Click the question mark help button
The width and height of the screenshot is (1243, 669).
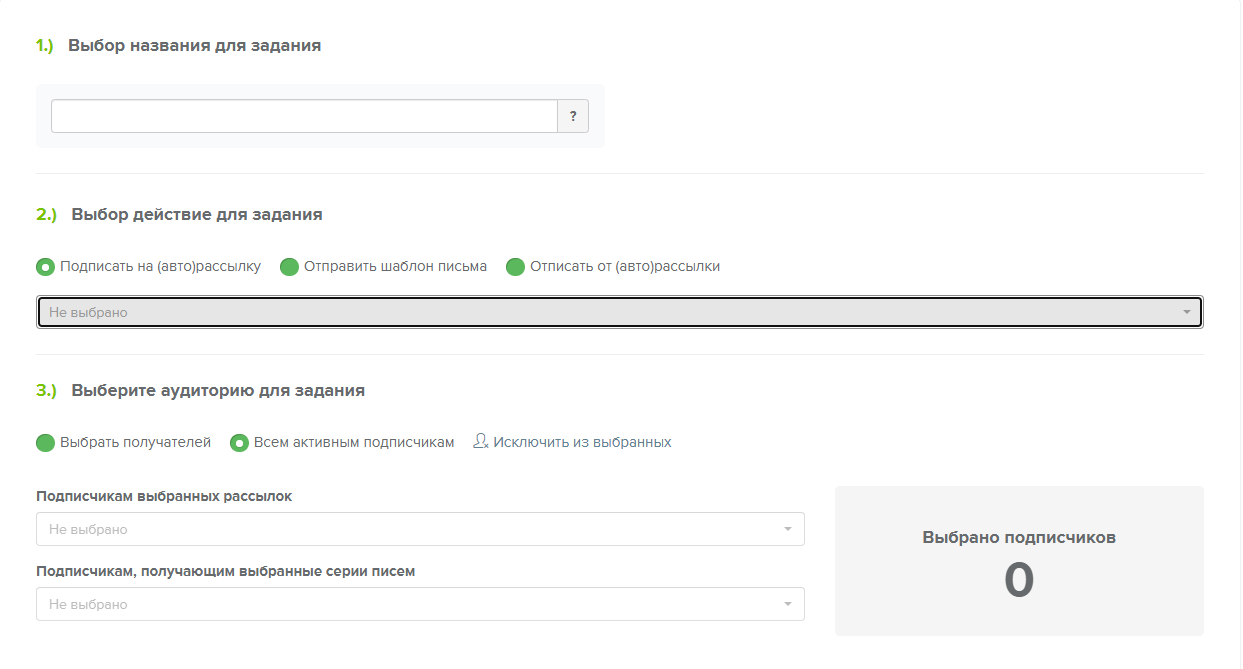click(x=573, y=116)
